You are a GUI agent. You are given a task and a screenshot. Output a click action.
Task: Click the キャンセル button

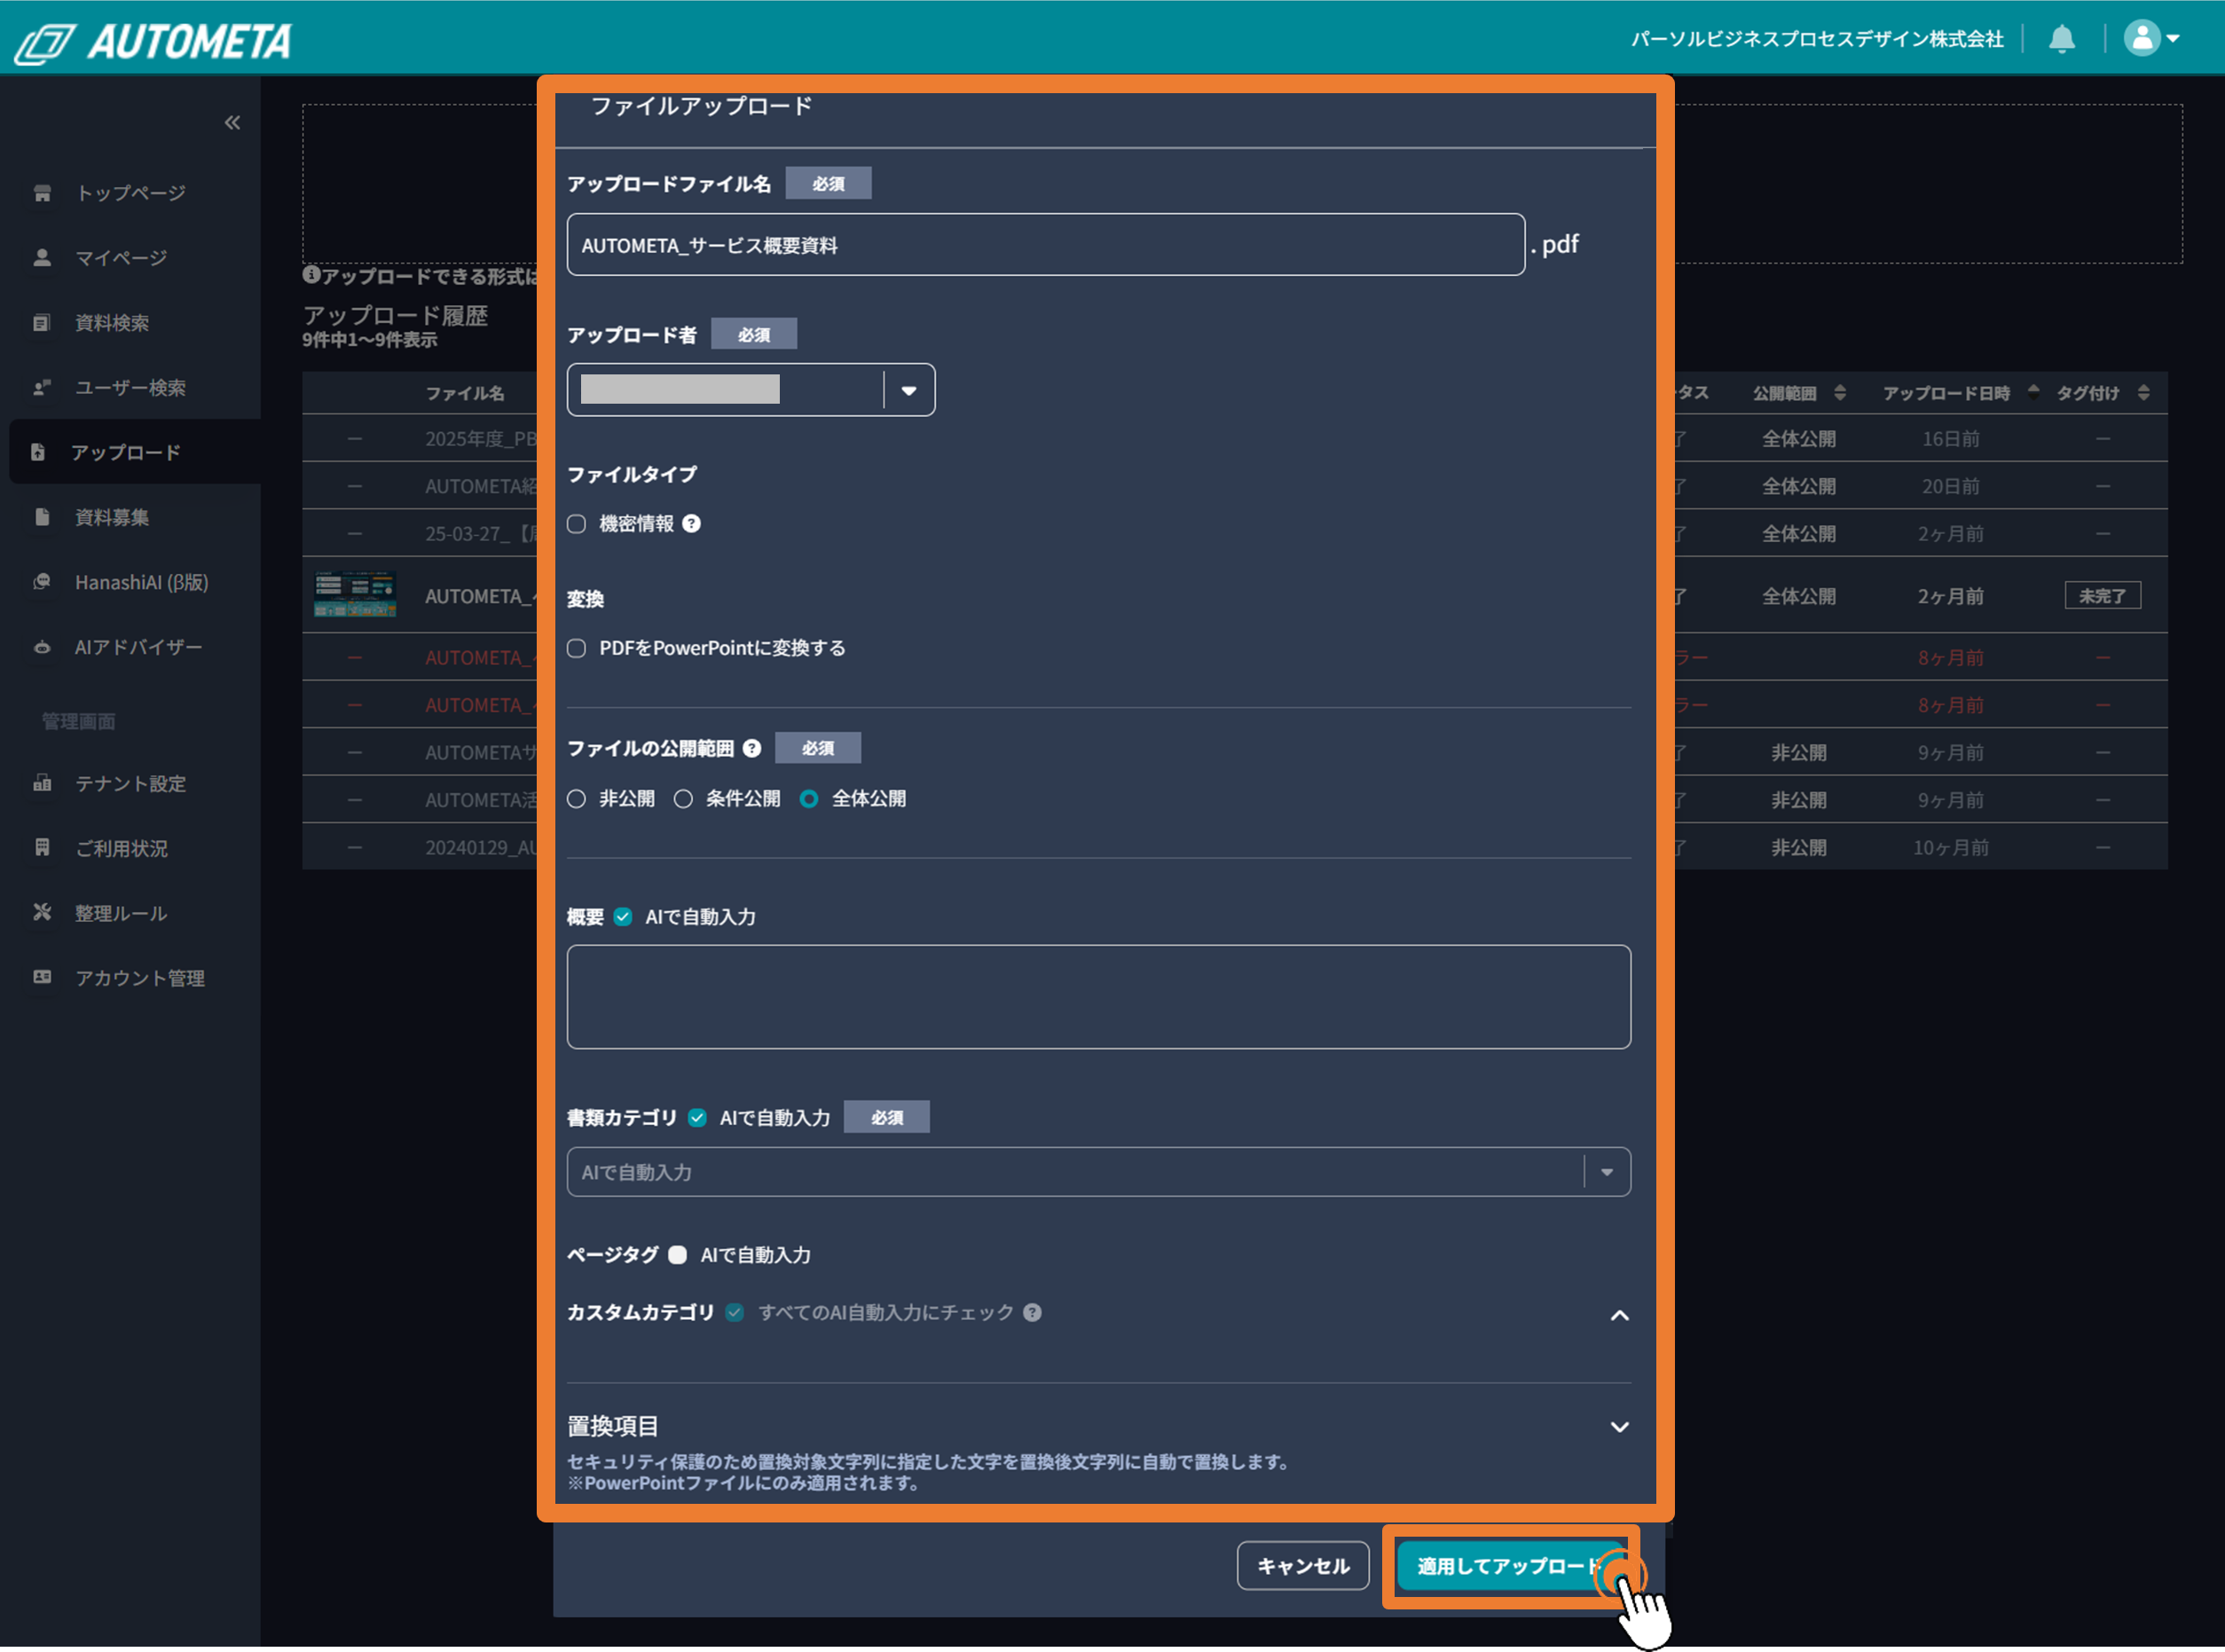[x=1303, y=1566]
